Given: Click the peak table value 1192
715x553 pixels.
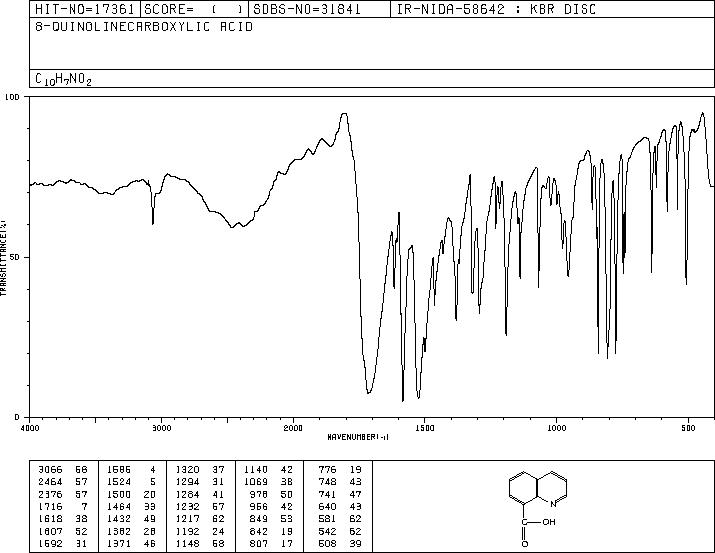Looking at the screenshot, I should 187,532.
